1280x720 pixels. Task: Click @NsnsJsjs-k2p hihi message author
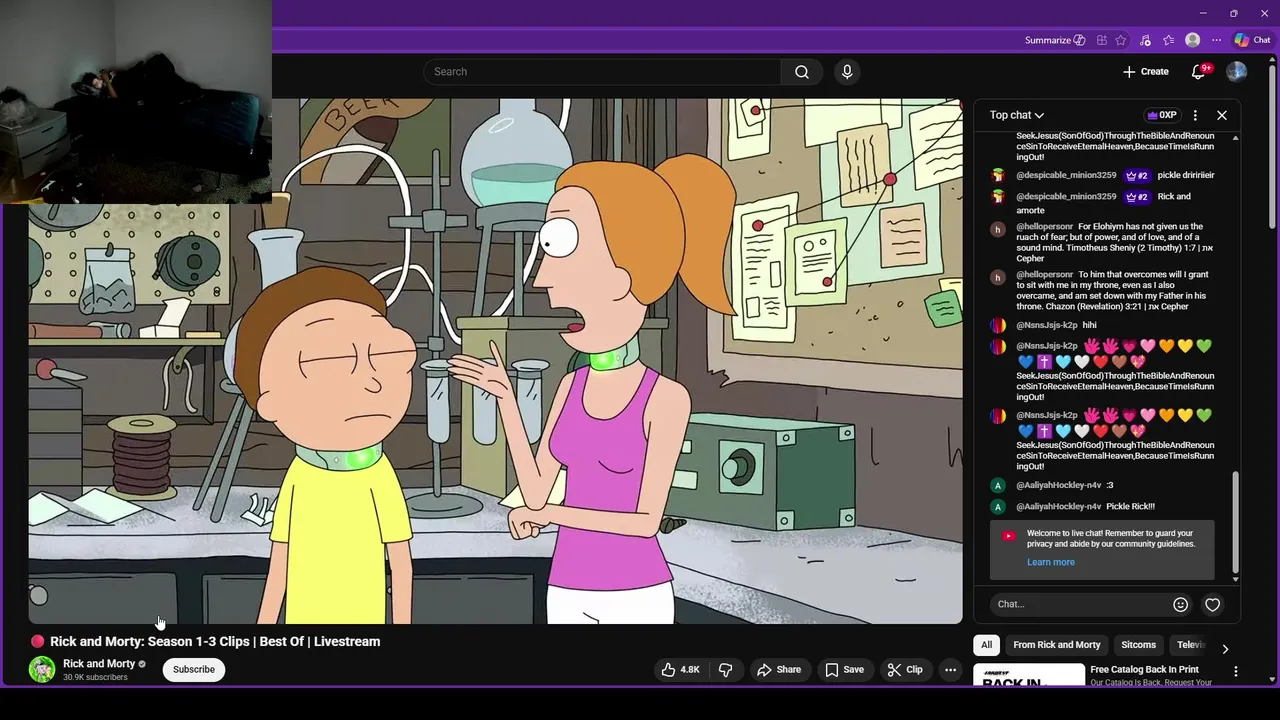[1046, 325]
